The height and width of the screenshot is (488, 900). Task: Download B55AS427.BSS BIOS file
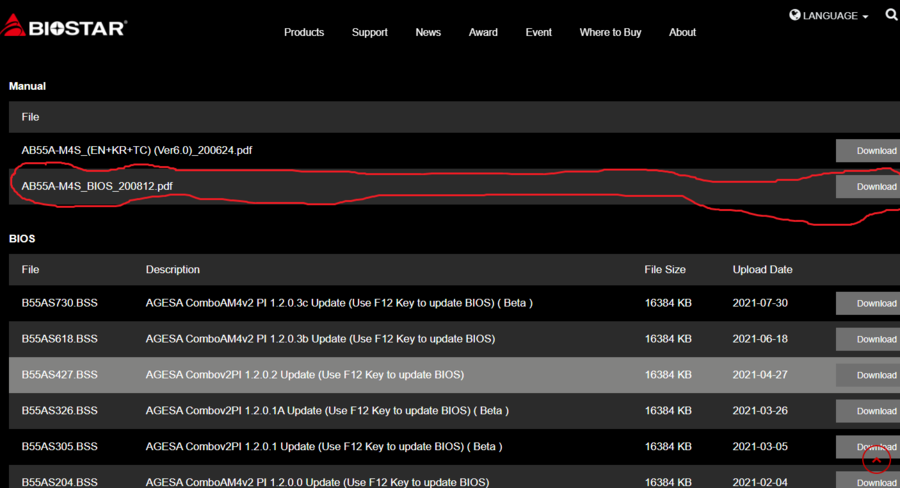coord(868,375)
